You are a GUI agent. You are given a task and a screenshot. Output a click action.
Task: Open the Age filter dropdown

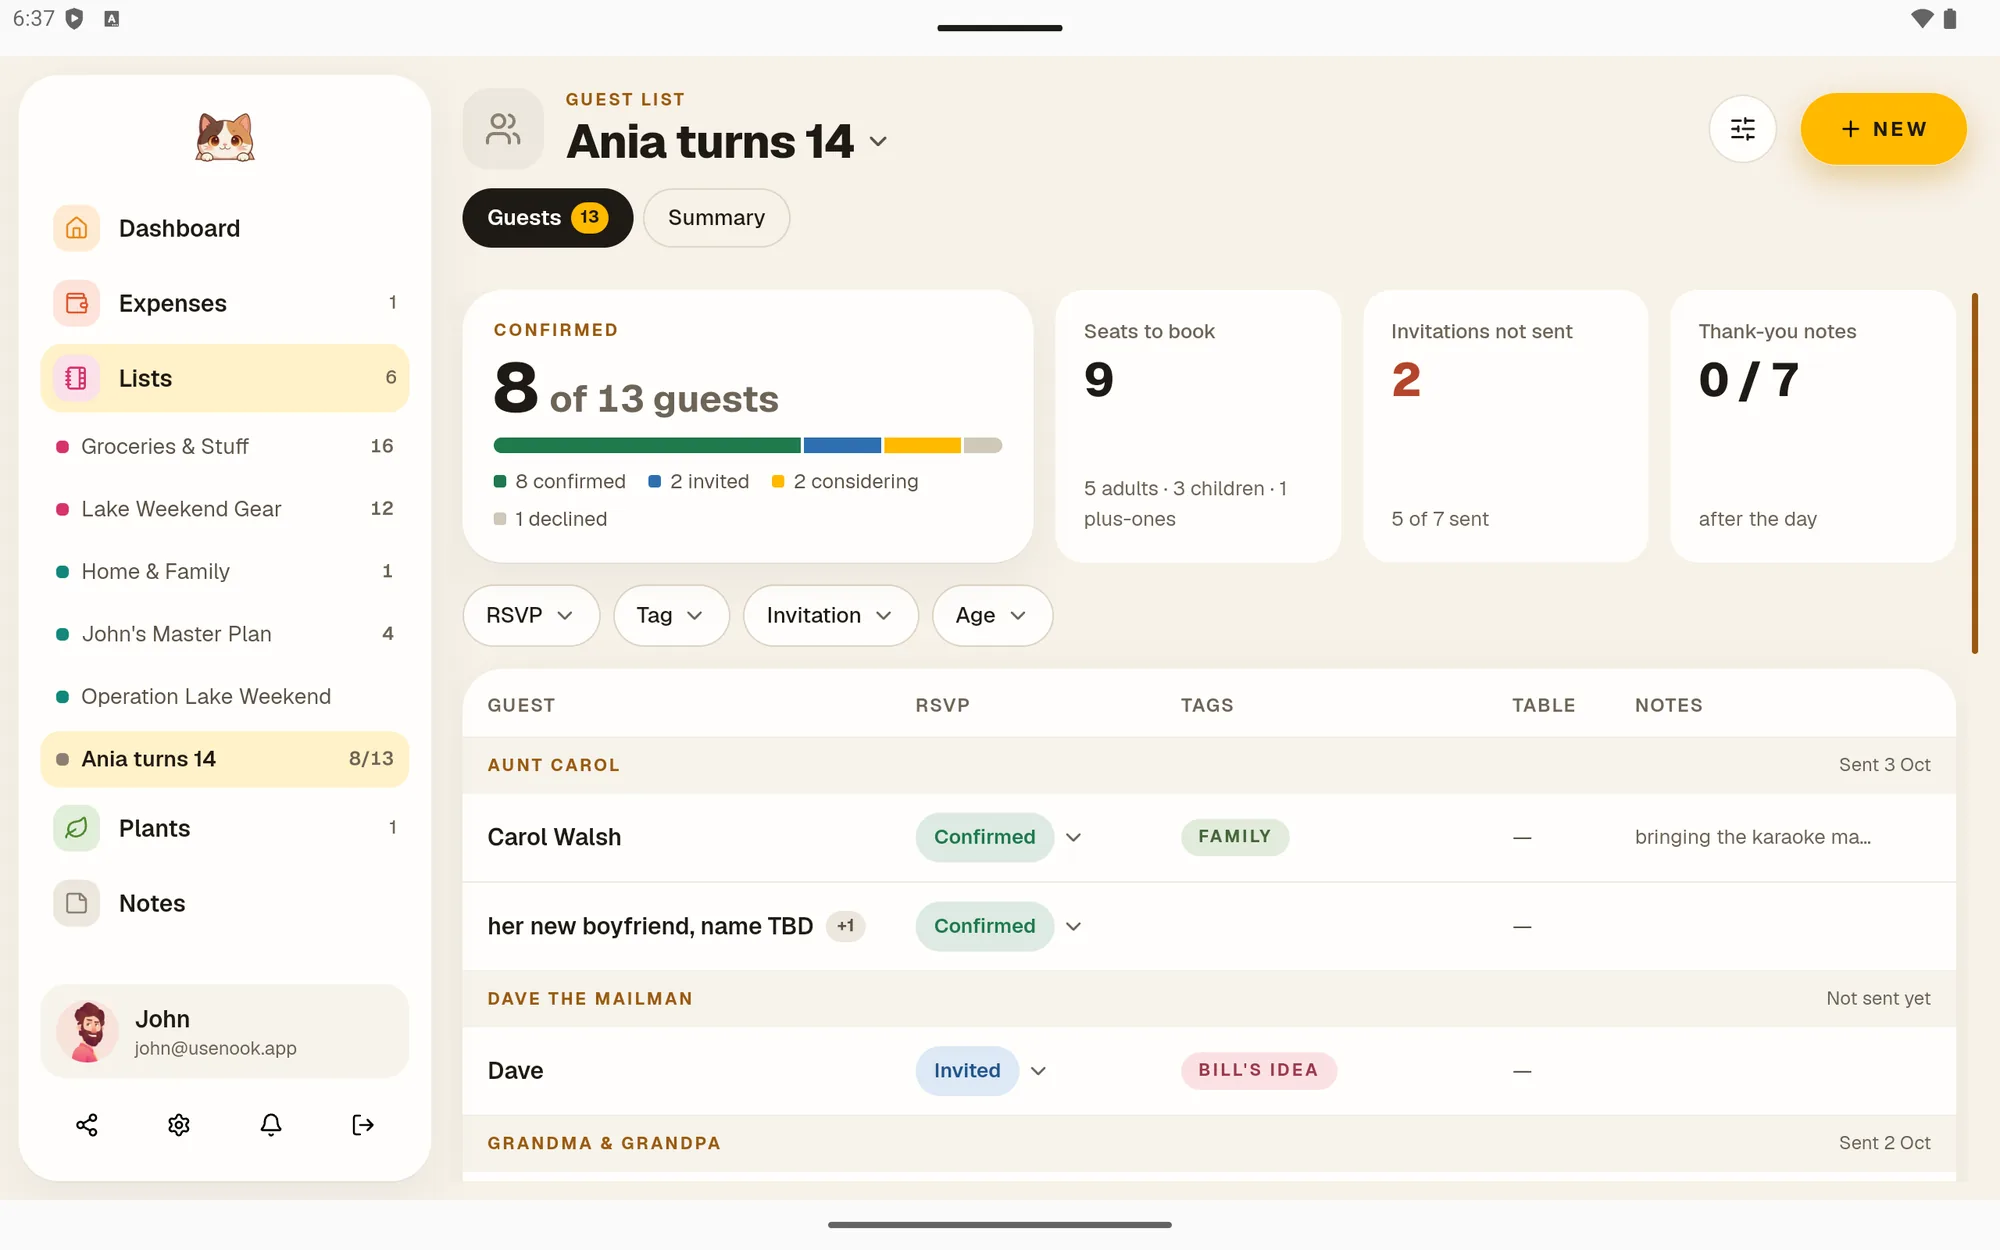992,615
